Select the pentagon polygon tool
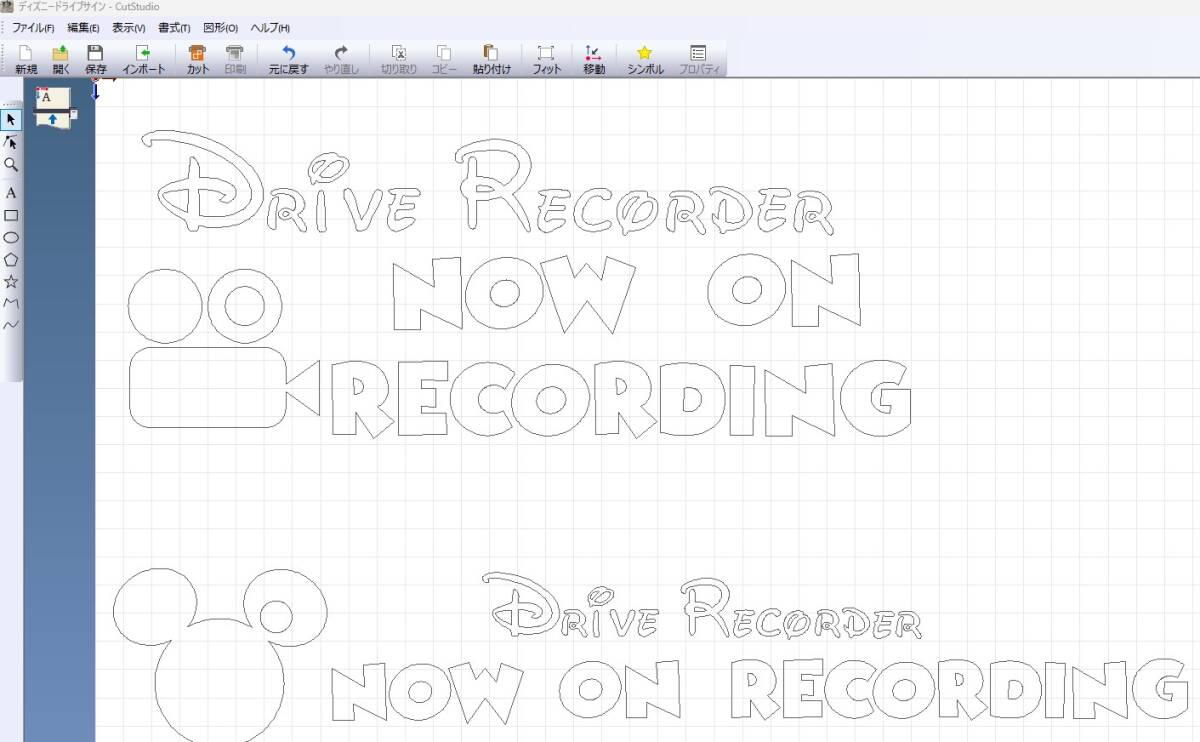Image resolution: width=1200 pixels, height=742 pixels. [x=11, y=259]
